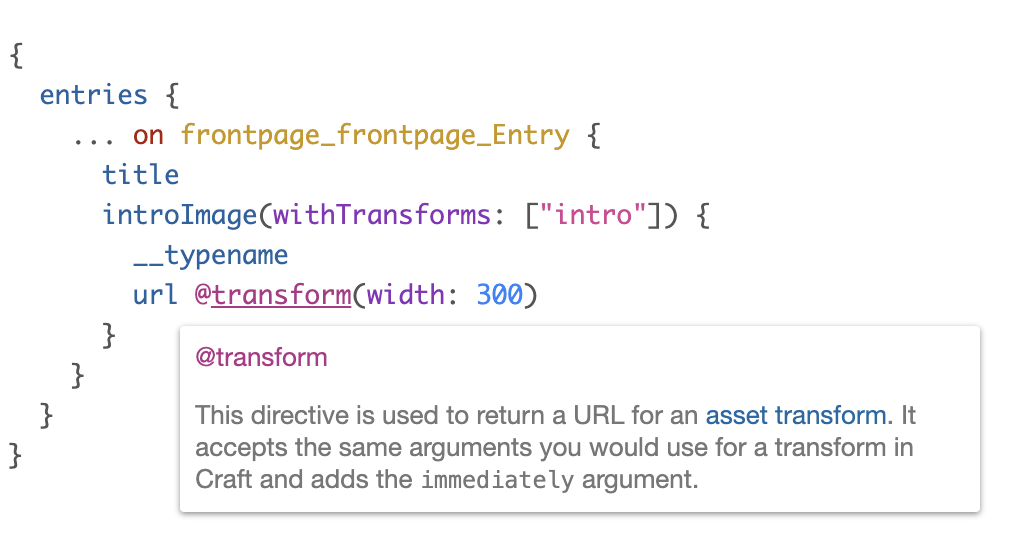The image size is (1022, 558).
Task: Open the asset transform link
Action: tap(795, 415)
